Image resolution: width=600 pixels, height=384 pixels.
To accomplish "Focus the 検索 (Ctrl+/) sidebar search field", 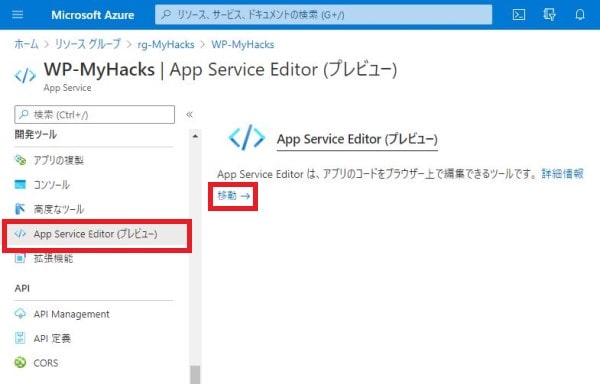I will coord(95,114).
